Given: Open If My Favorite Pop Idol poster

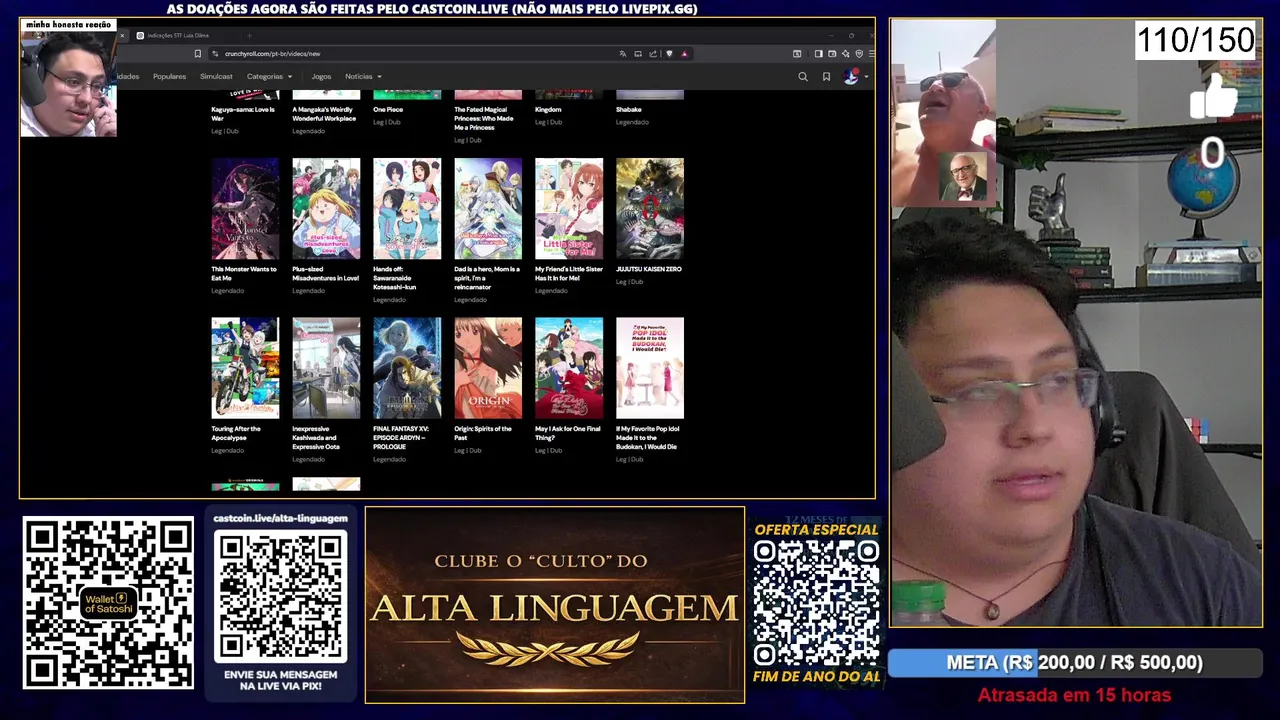Looking at the screenshot, I should click(x=650, y=368).
